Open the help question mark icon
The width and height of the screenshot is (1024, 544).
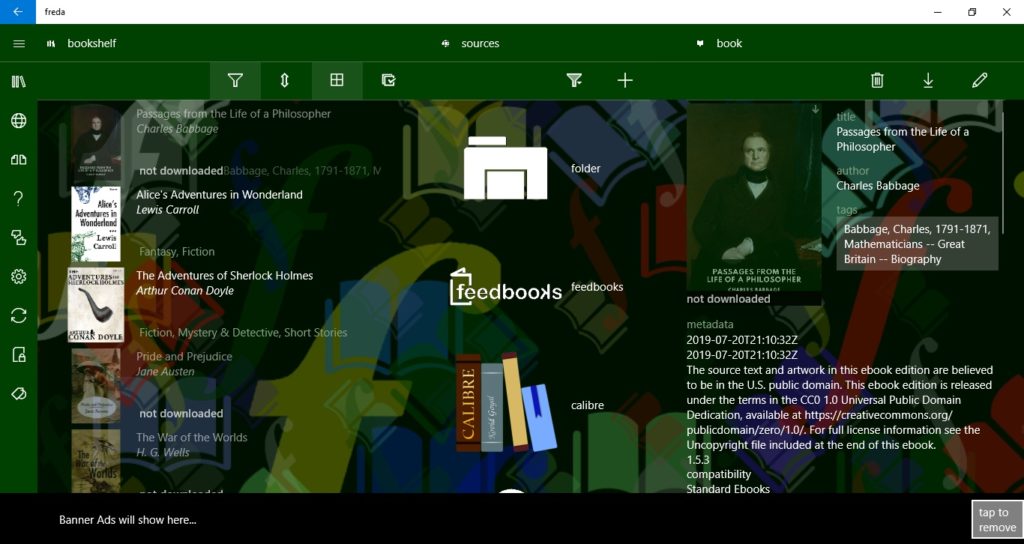tap(19, 199)
